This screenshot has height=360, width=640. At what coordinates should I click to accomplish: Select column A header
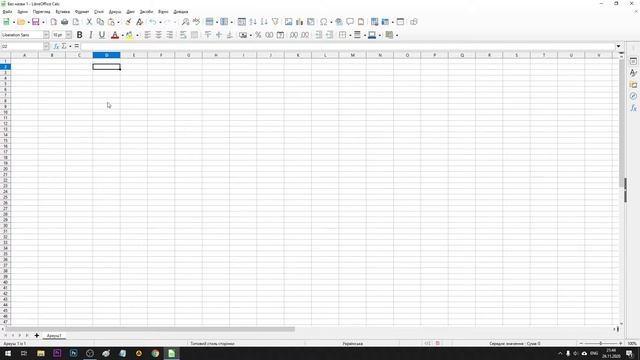point(24,55)
